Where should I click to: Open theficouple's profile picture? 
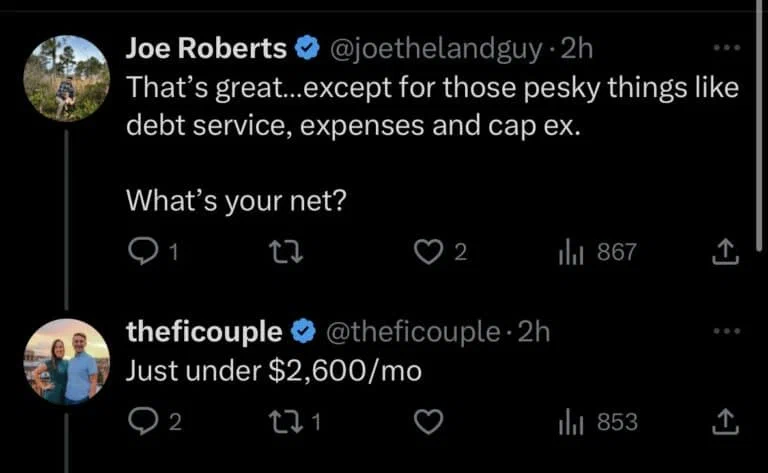66,361
